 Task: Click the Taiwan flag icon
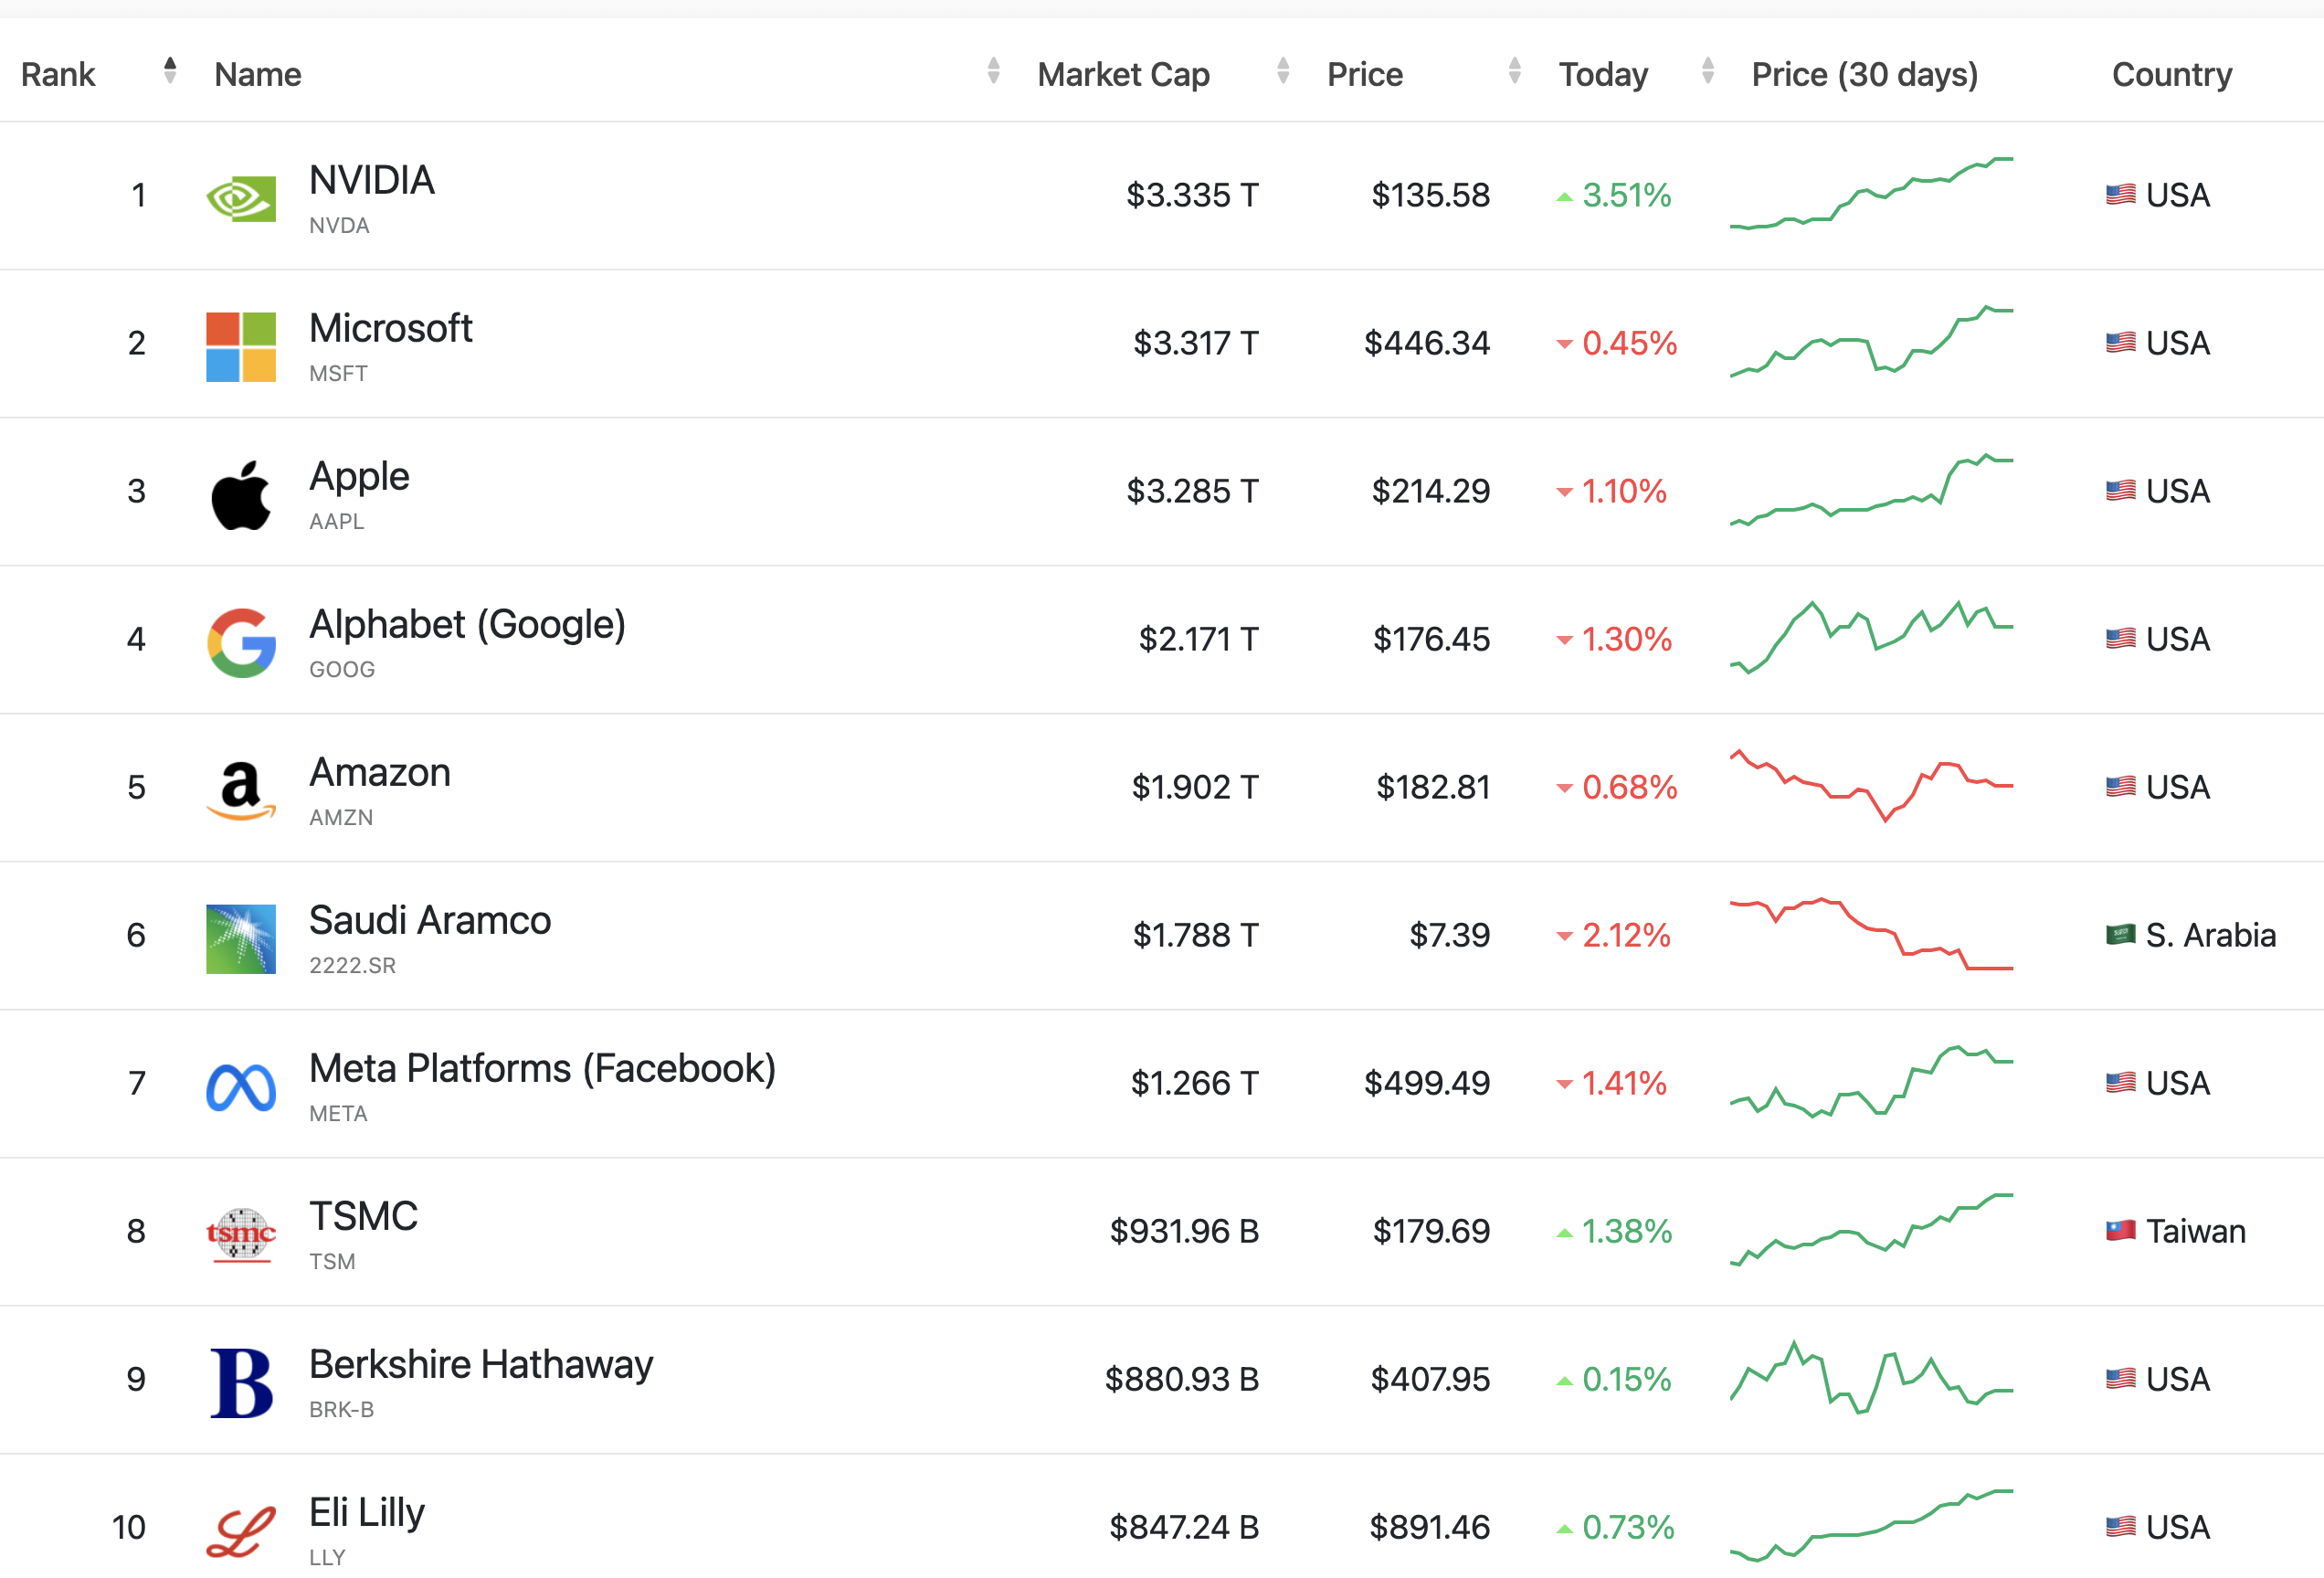(x=2120, y=1230)
